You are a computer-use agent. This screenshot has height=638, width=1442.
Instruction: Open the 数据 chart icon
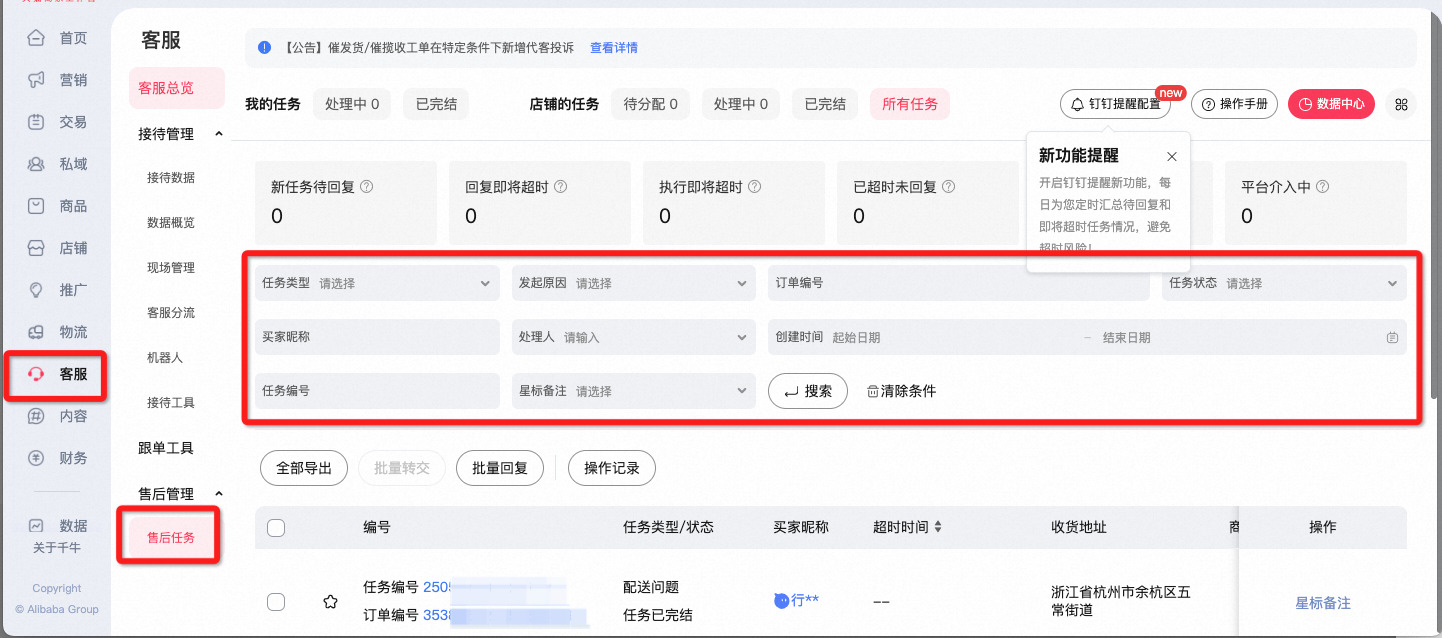click(36, 525)
